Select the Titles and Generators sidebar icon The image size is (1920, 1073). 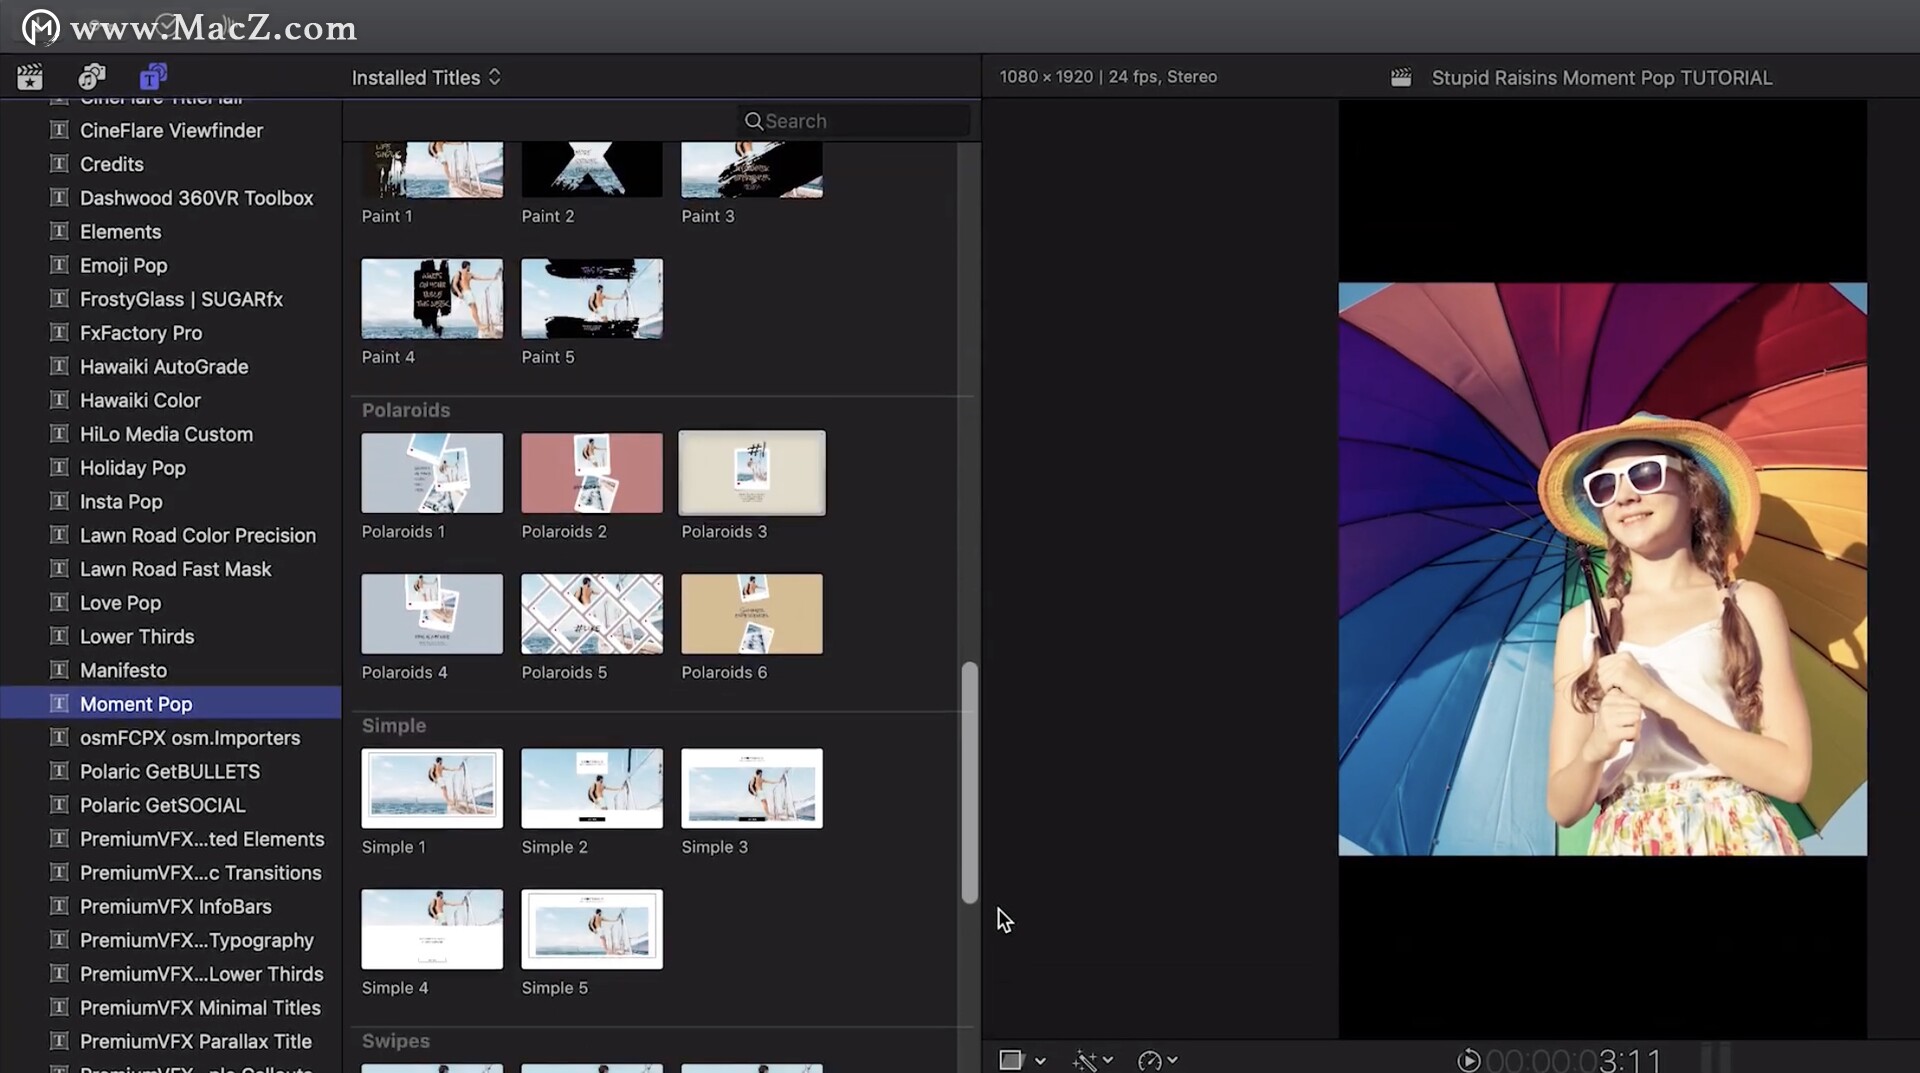pyautogui.click(x=153, y=77)
